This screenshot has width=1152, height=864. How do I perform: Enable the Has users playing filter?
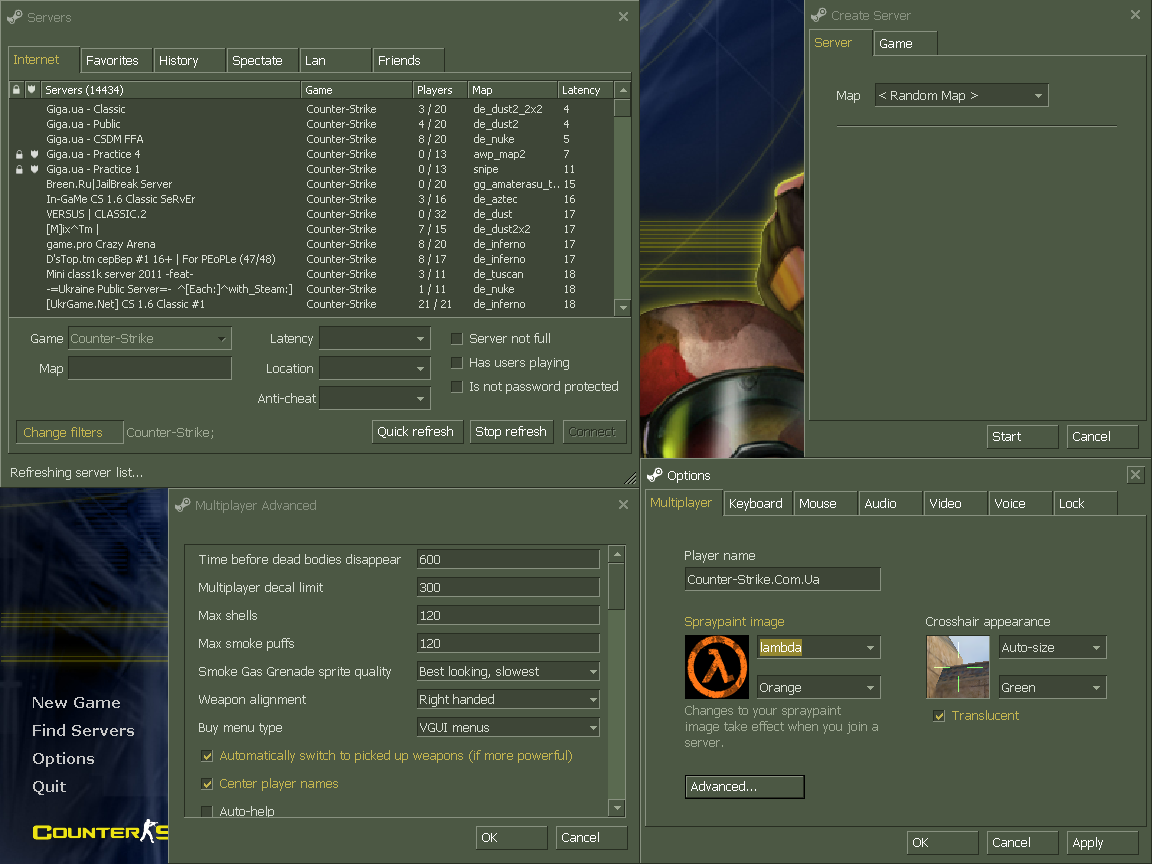456,363
